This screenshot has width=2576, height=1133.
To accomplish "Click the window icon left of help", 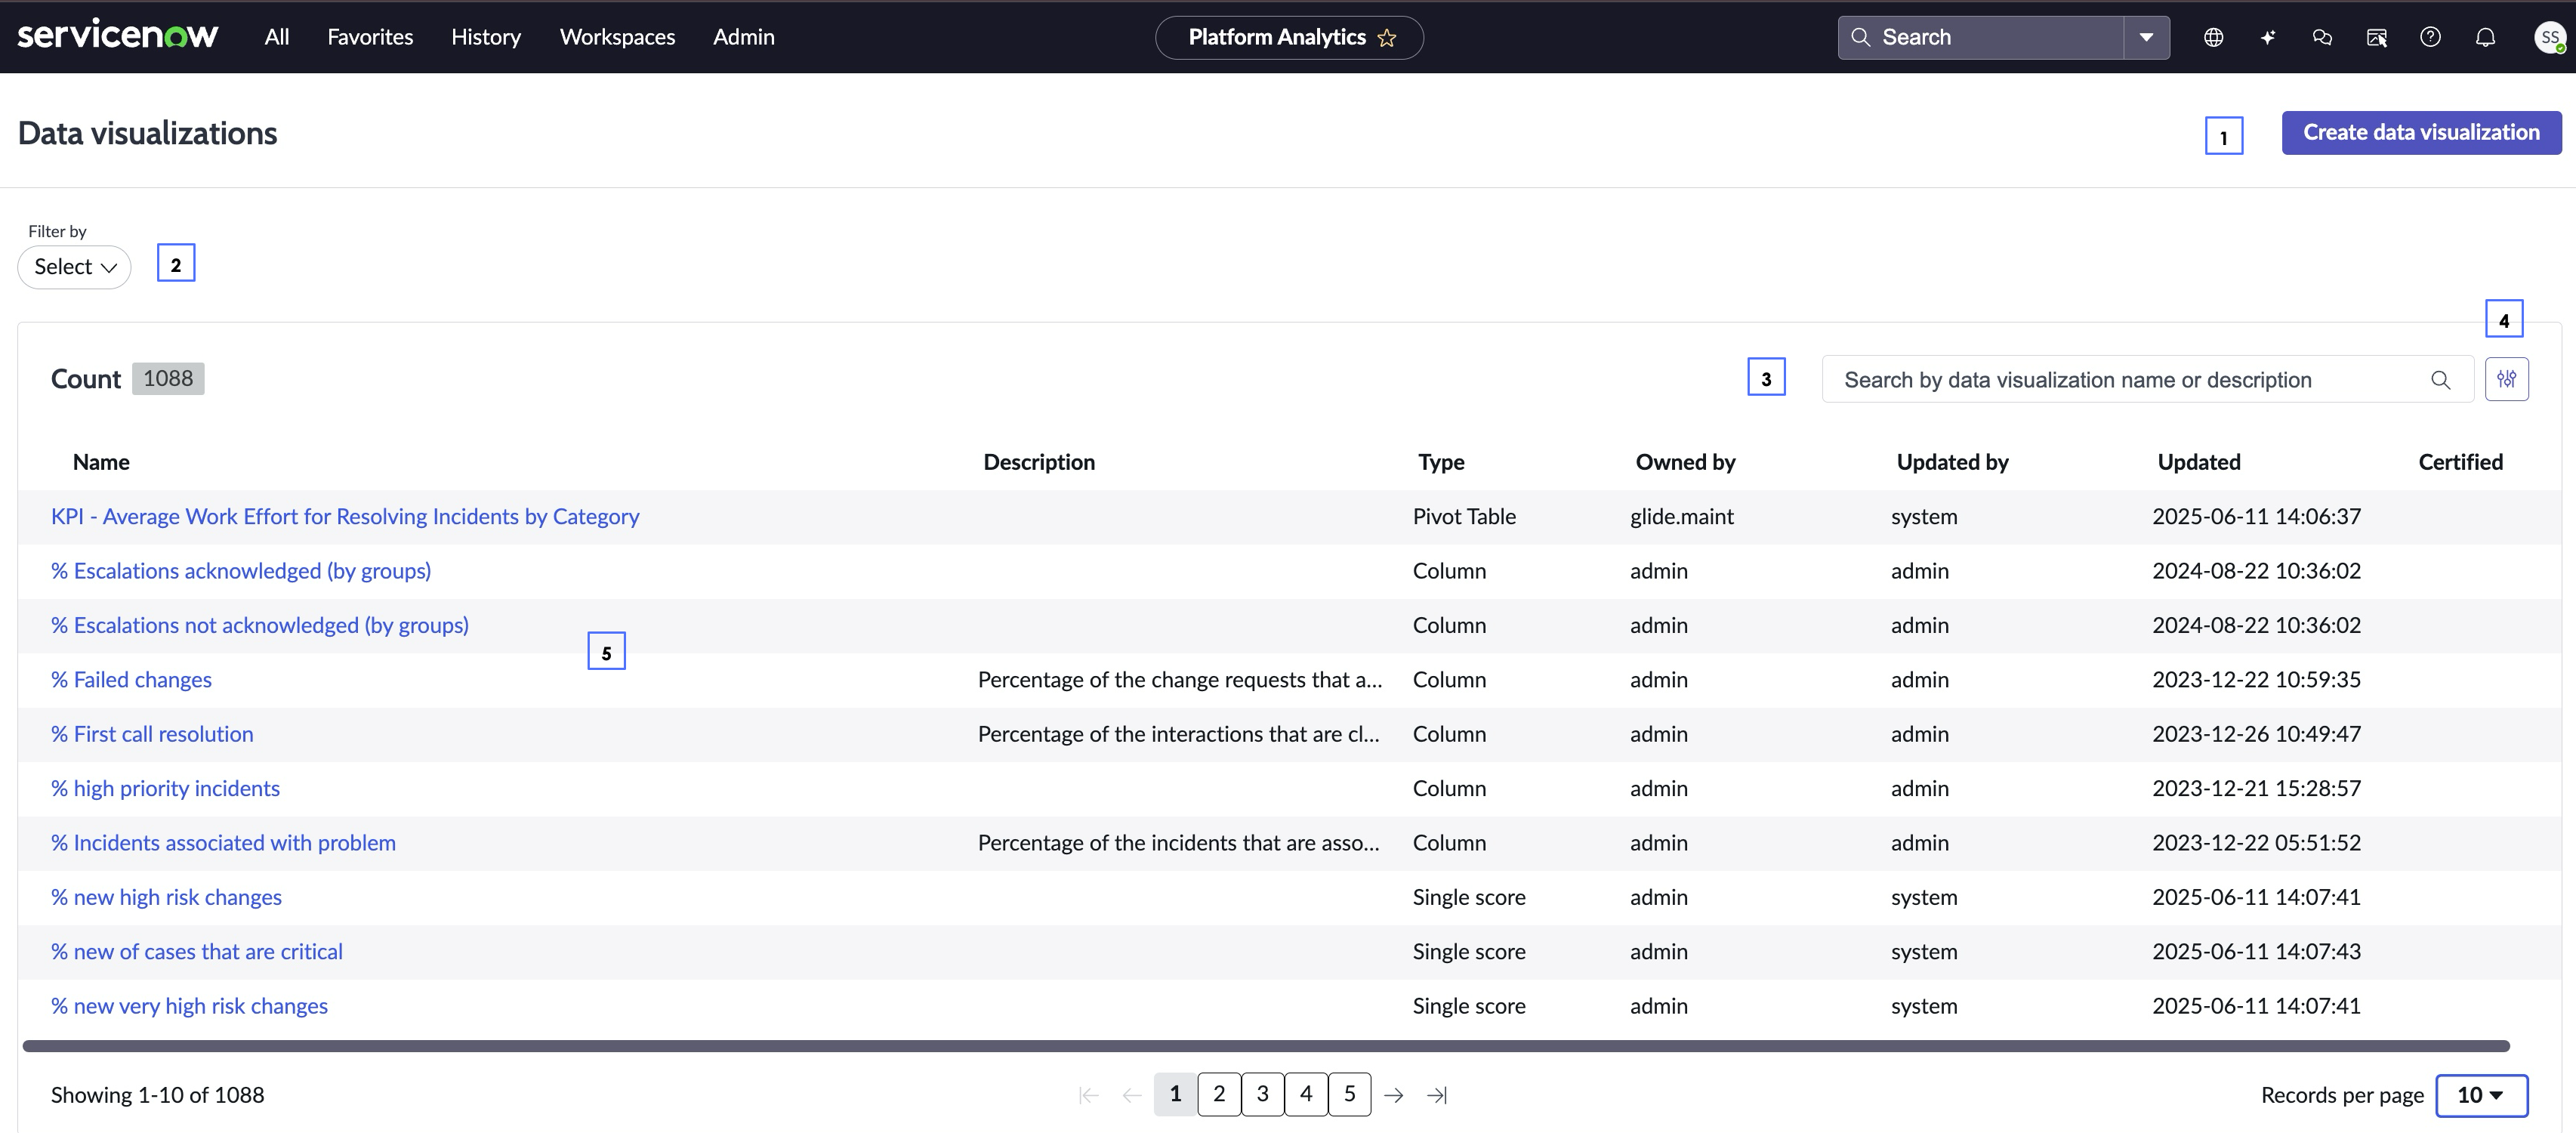I will 2377,37.
